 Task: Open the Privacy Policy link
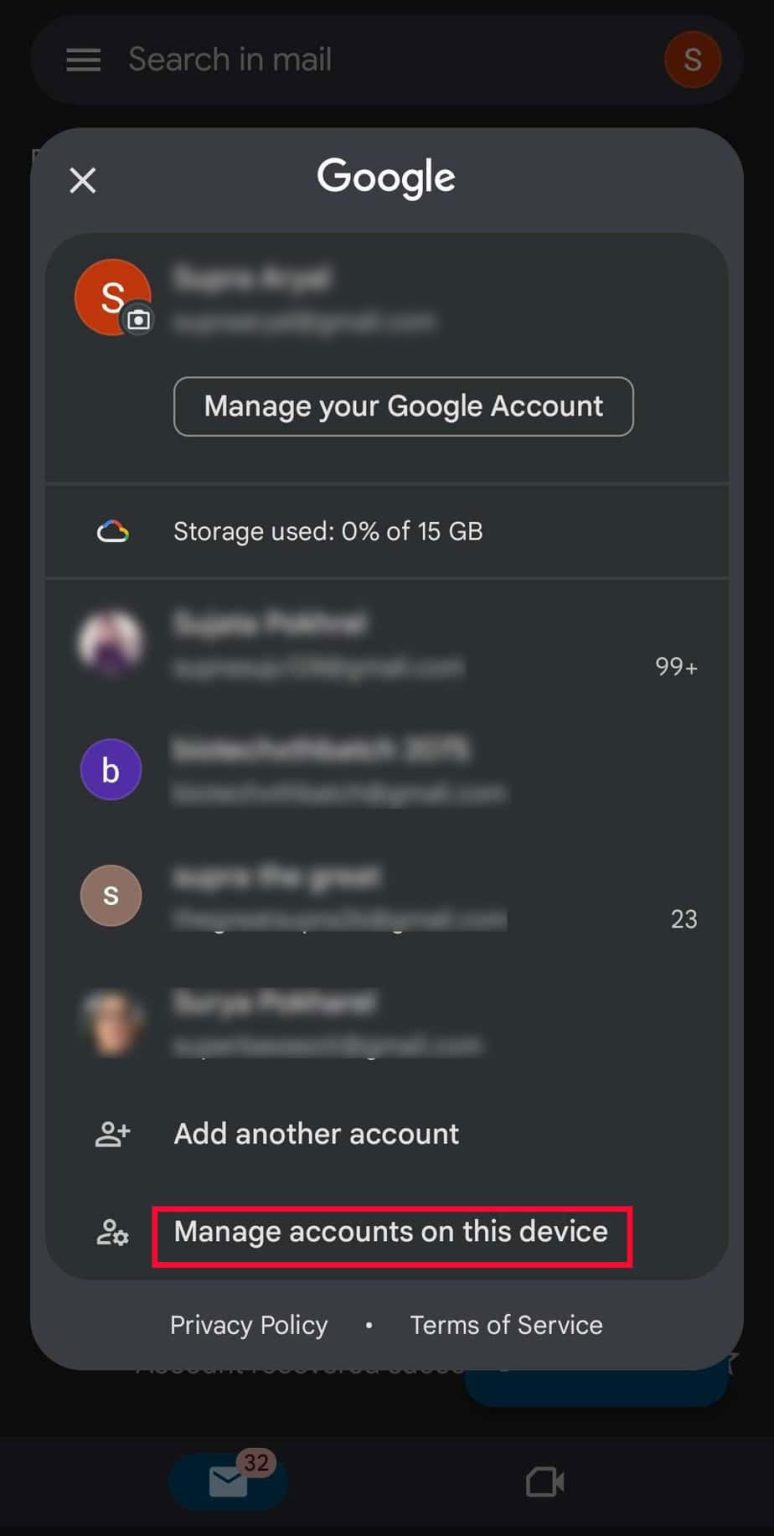point(249,1325)
